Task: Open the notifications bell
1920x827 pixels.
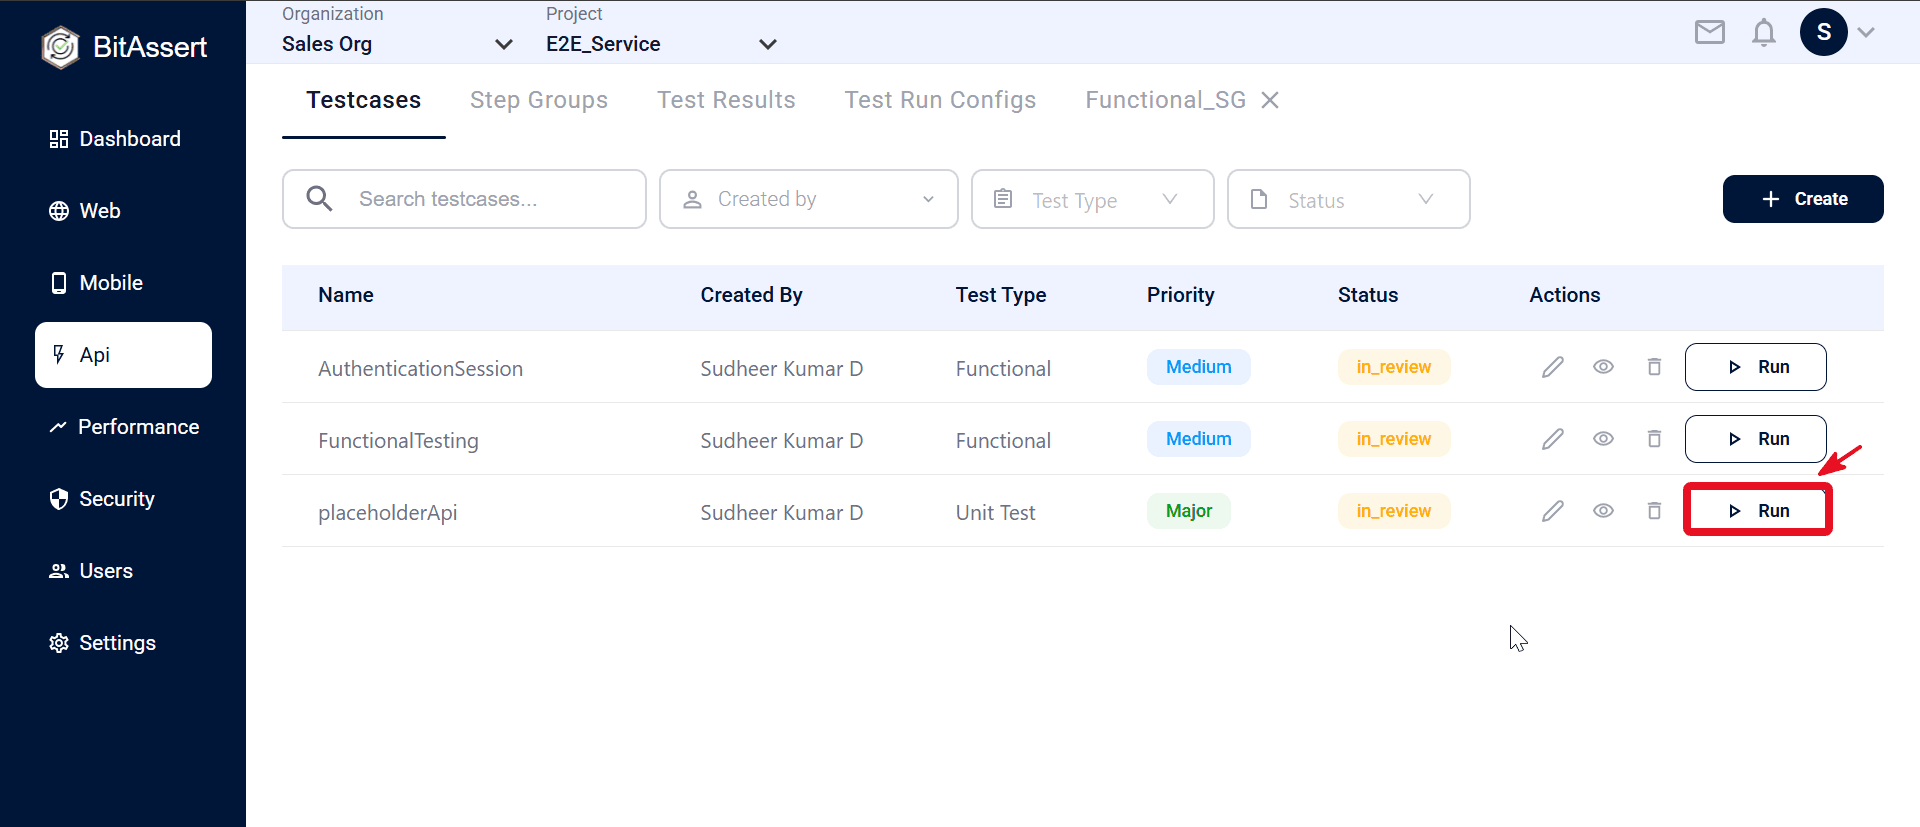Action: coord(1764,33)
